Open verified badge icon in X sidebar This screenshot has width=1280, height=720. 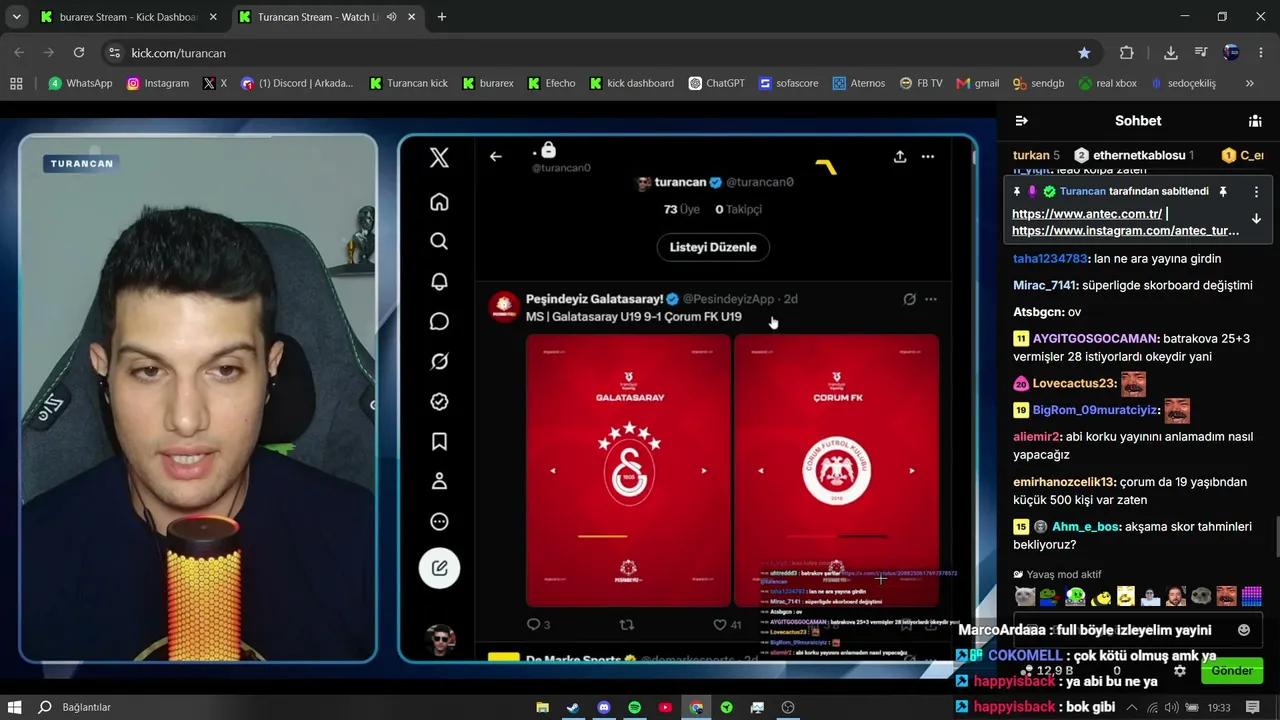pyautogui.click(x=439, y=401)
